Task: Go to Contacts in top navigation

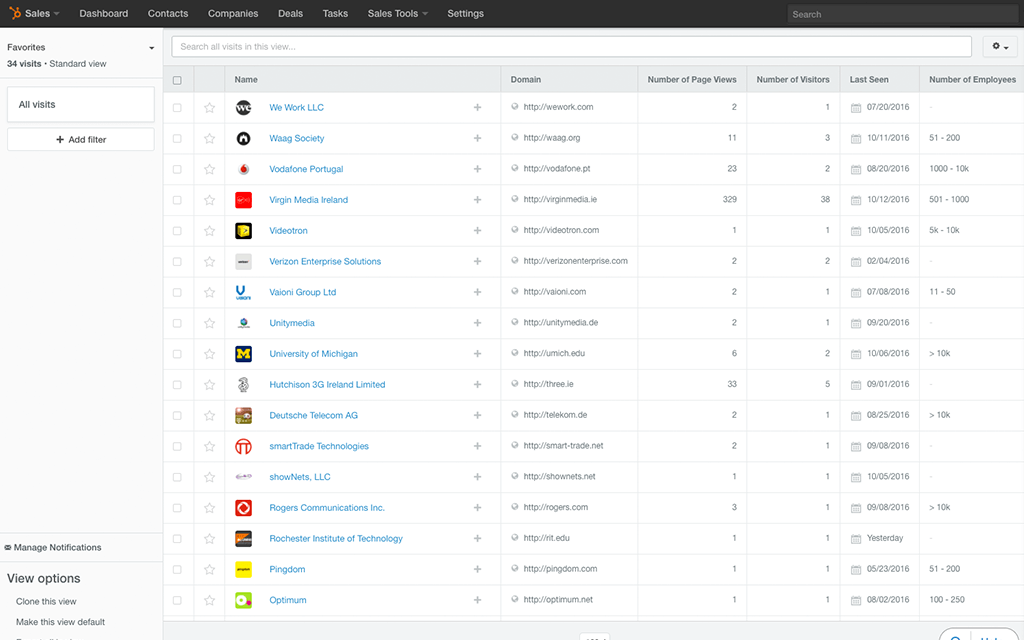Action: click(x=168, y=13)
